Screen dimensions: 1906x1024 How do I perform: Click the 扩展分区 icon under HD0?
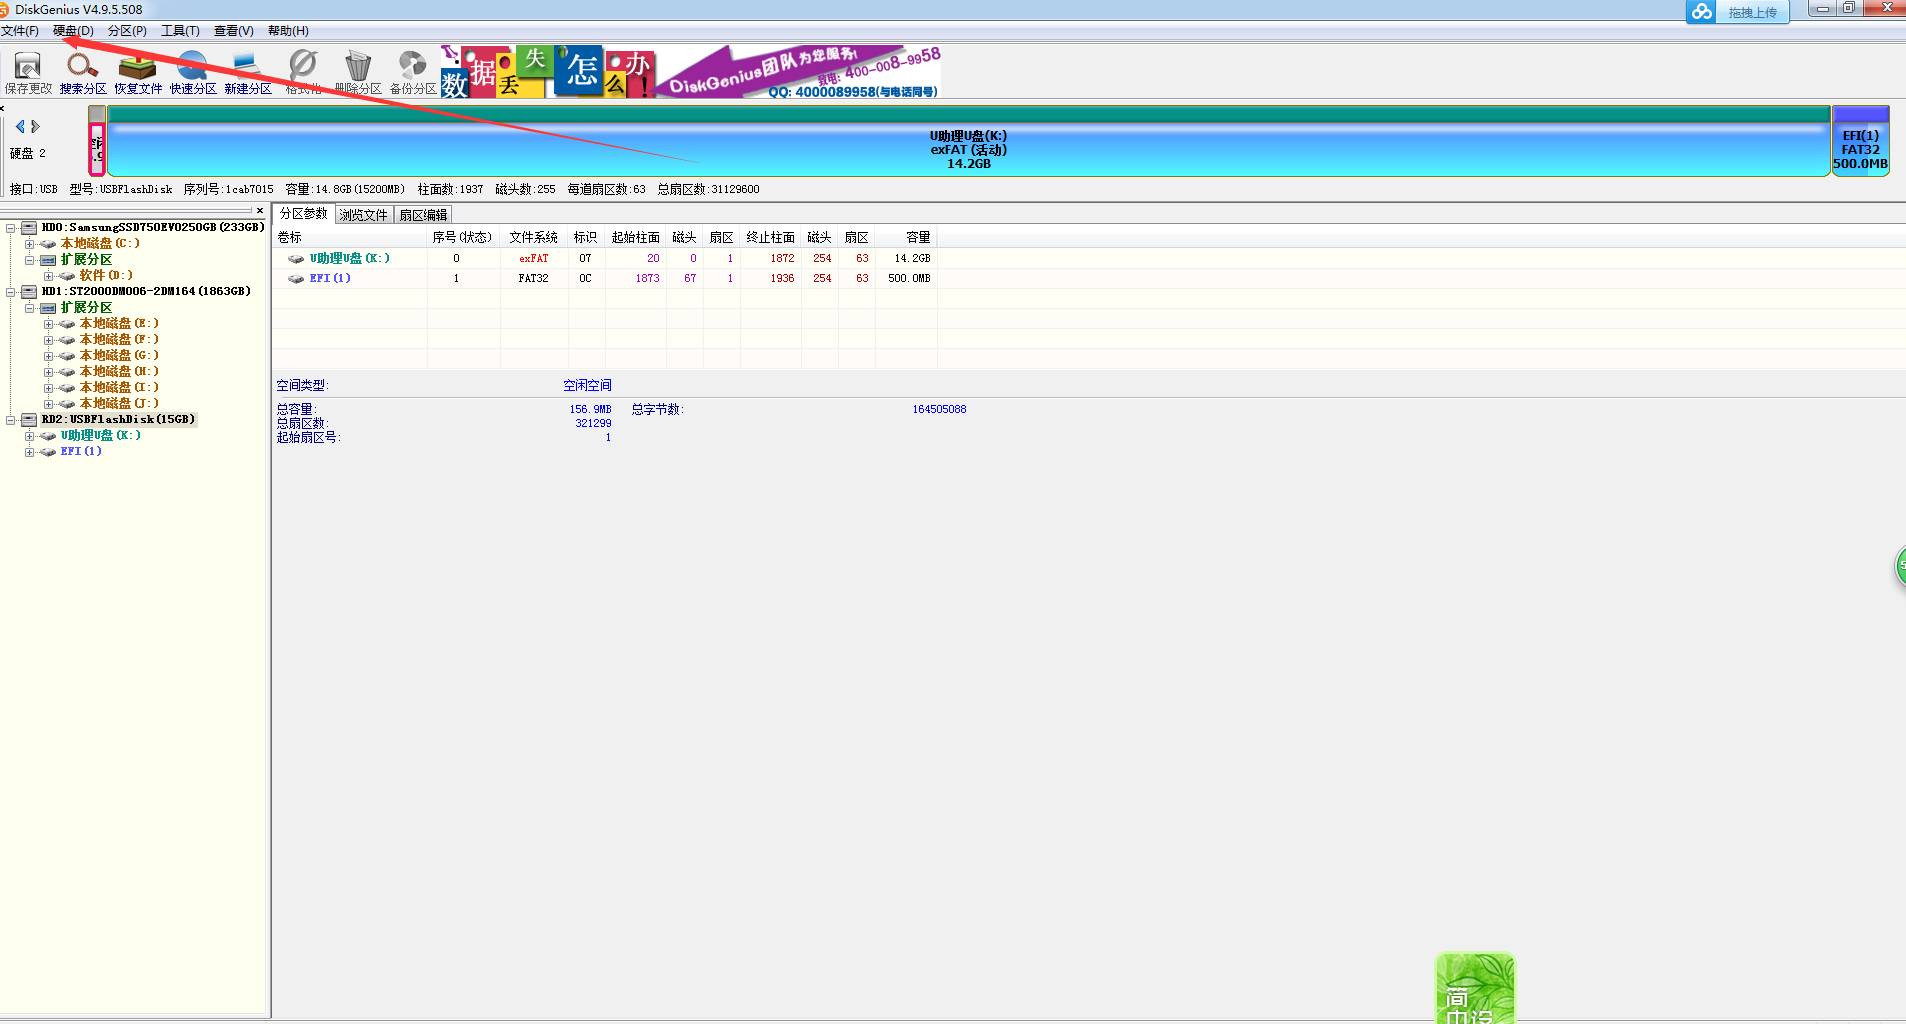tap(48, 259)
